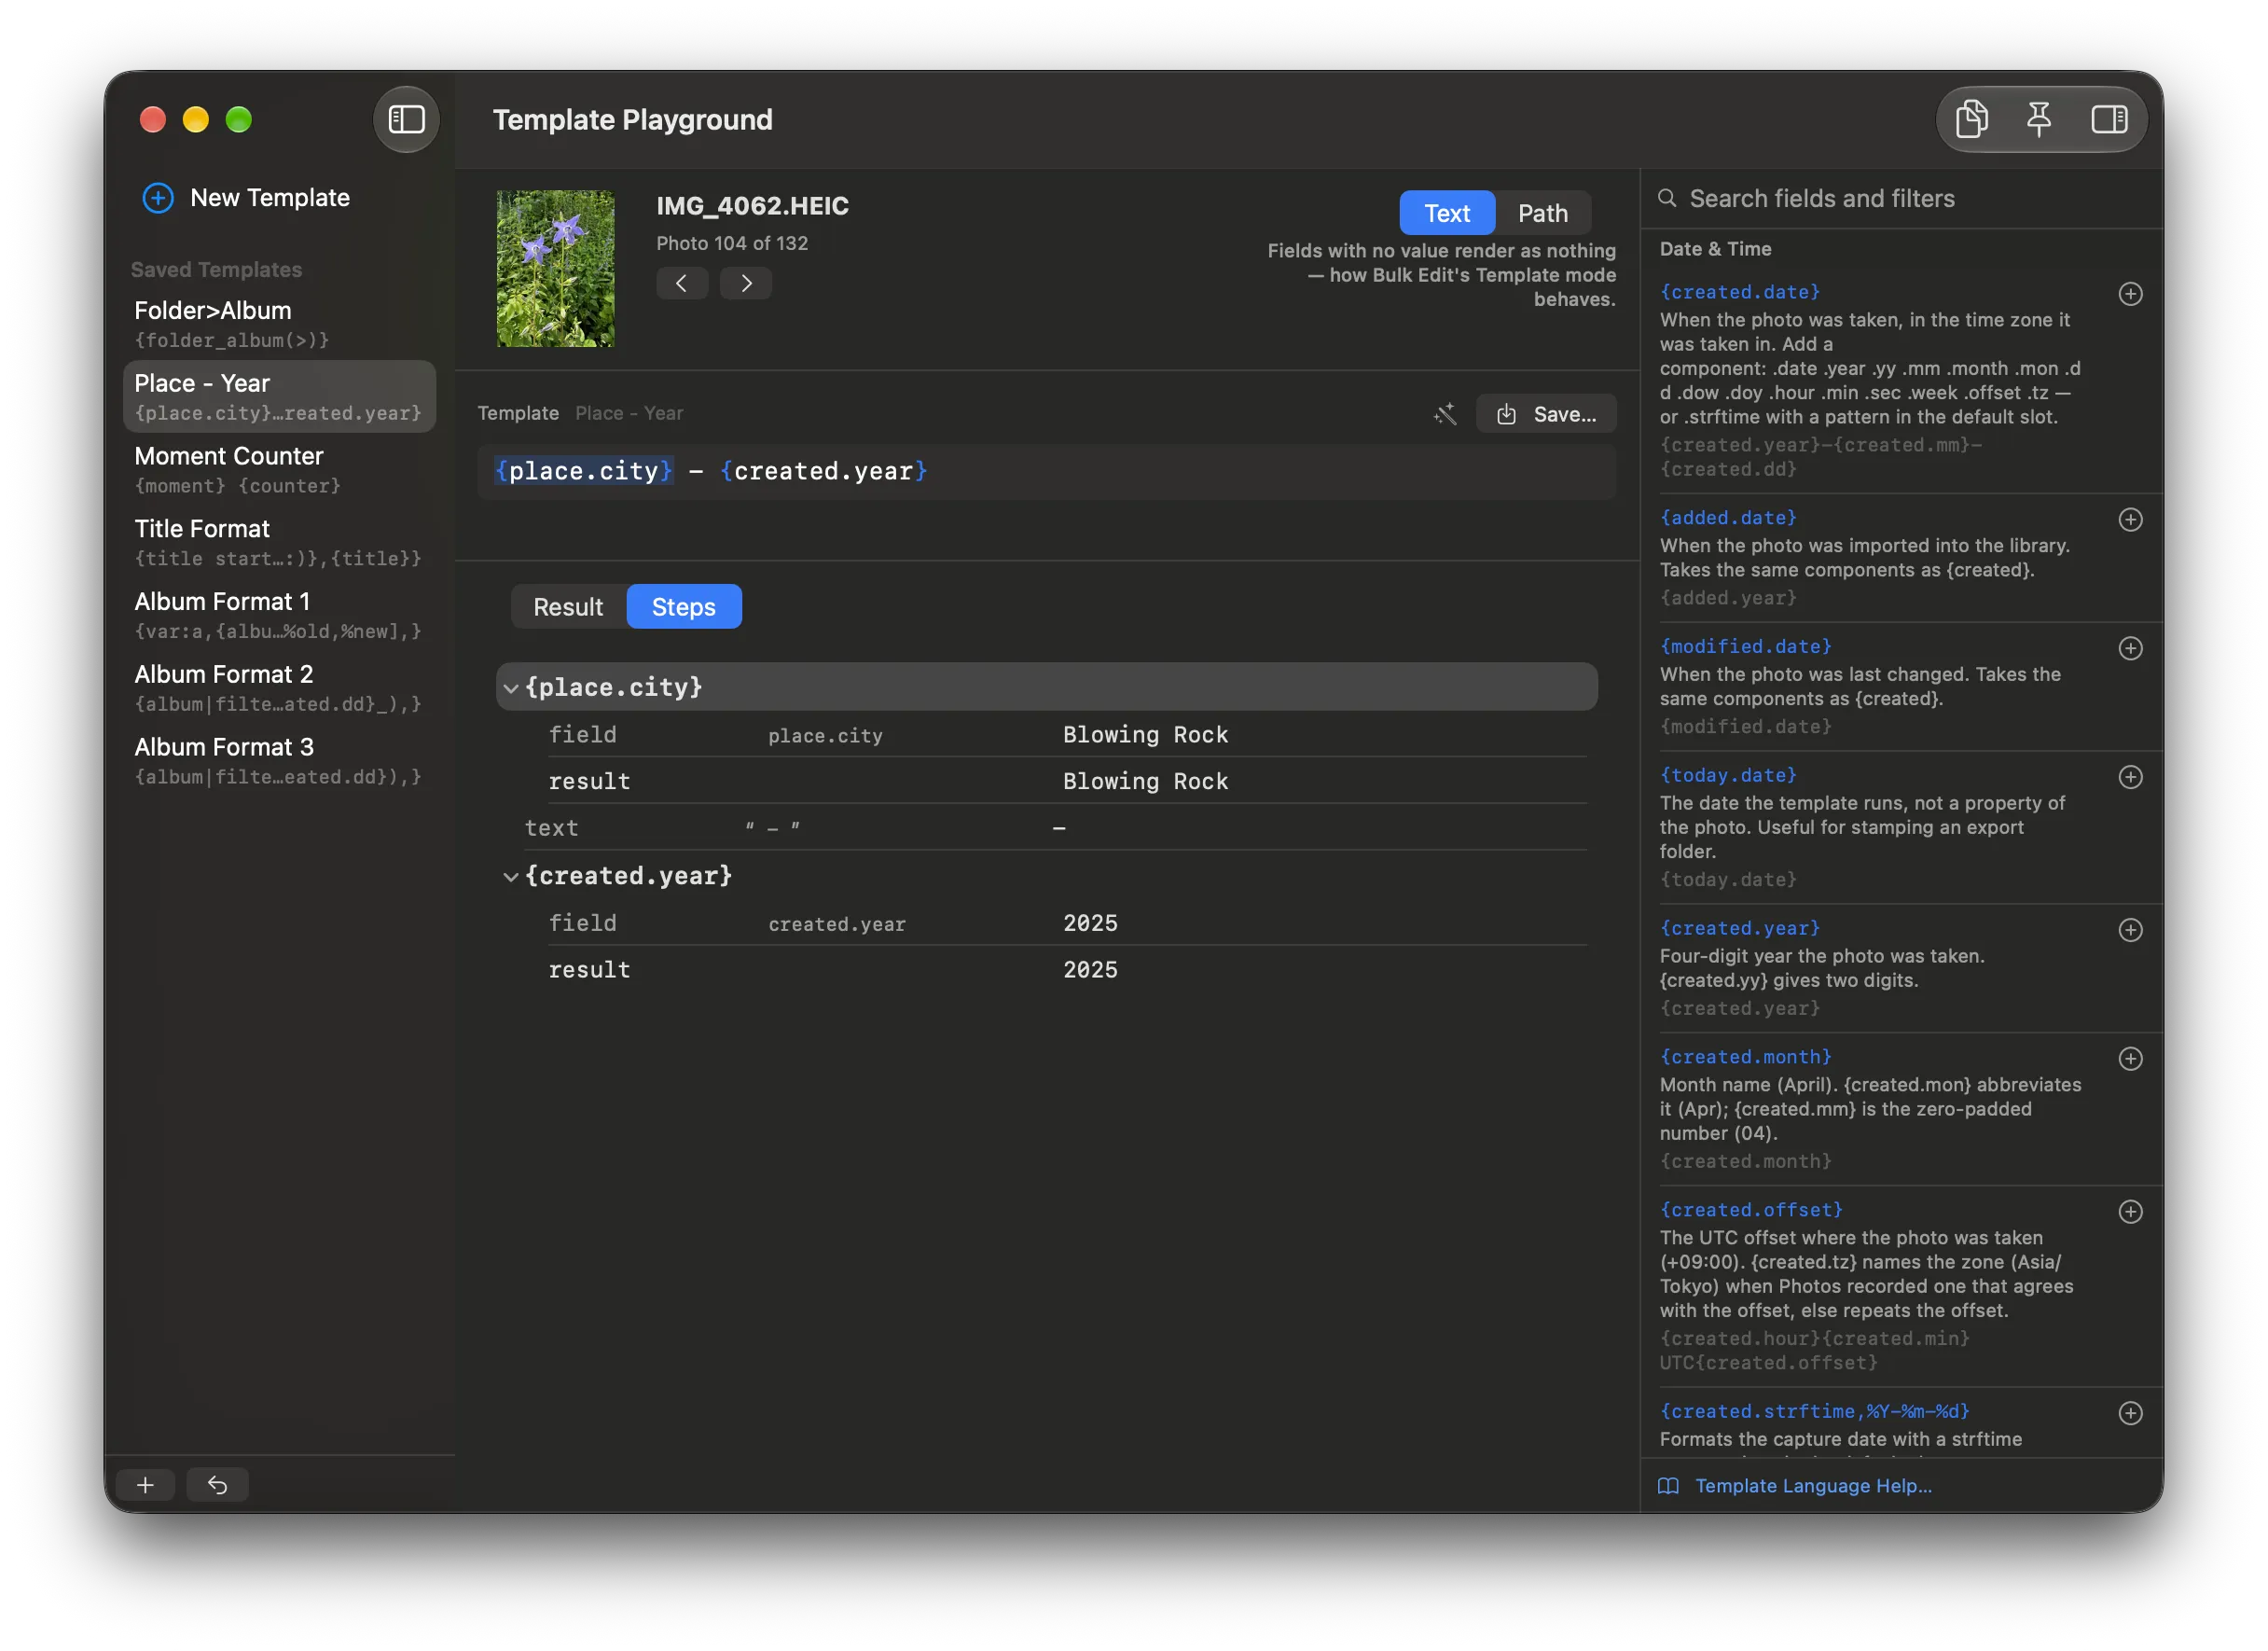Click the {created.year} token in template
This screenshot has width=2268, height=1651.
click(824, 471)
